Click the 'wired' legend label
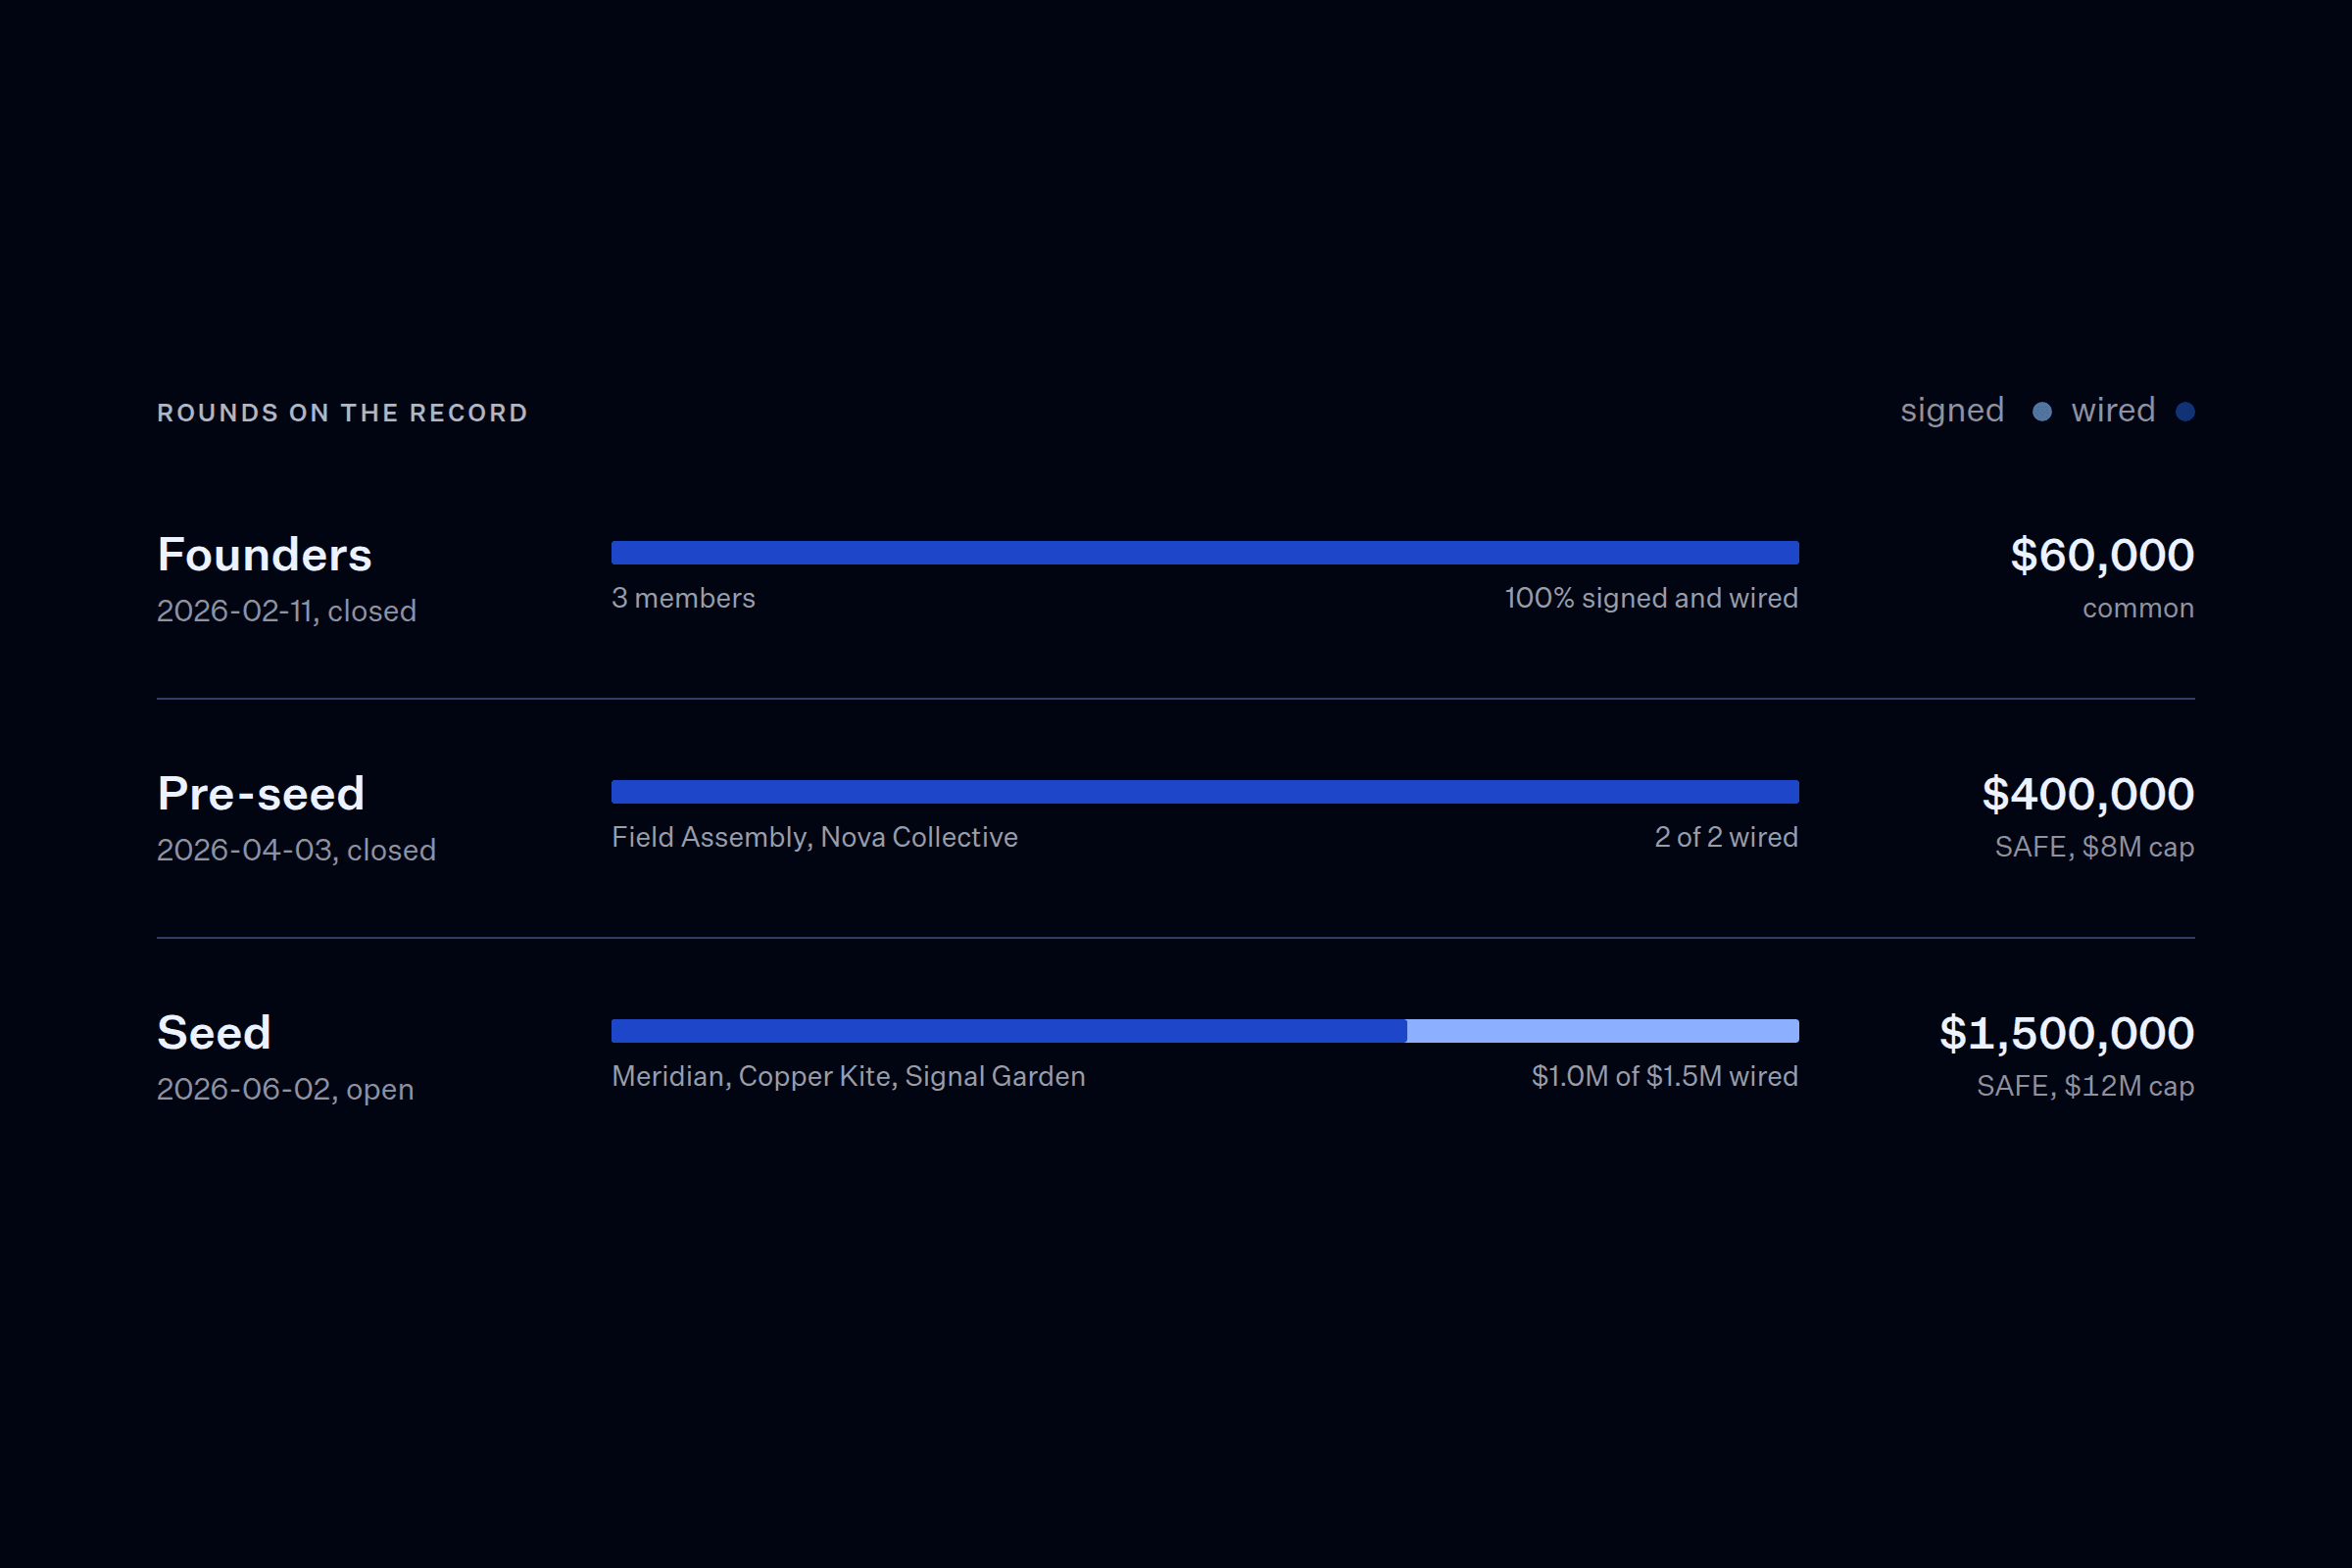2352x1568 pixels. 2113,410
